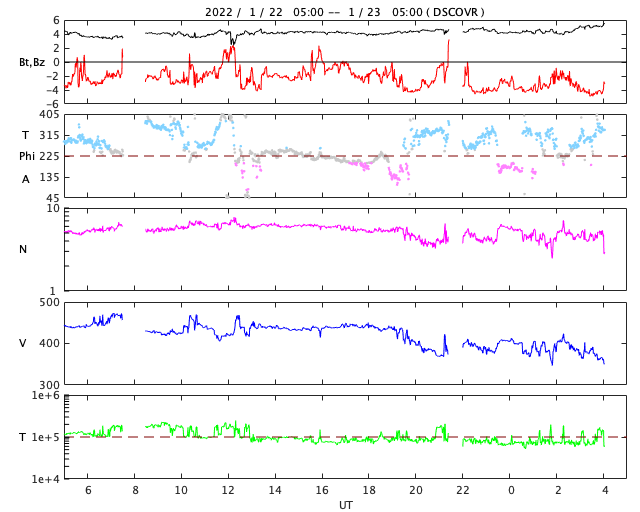Select the '14' hour tick on UT axis
The height and width of the screenshot is (512, 640).
275,490
